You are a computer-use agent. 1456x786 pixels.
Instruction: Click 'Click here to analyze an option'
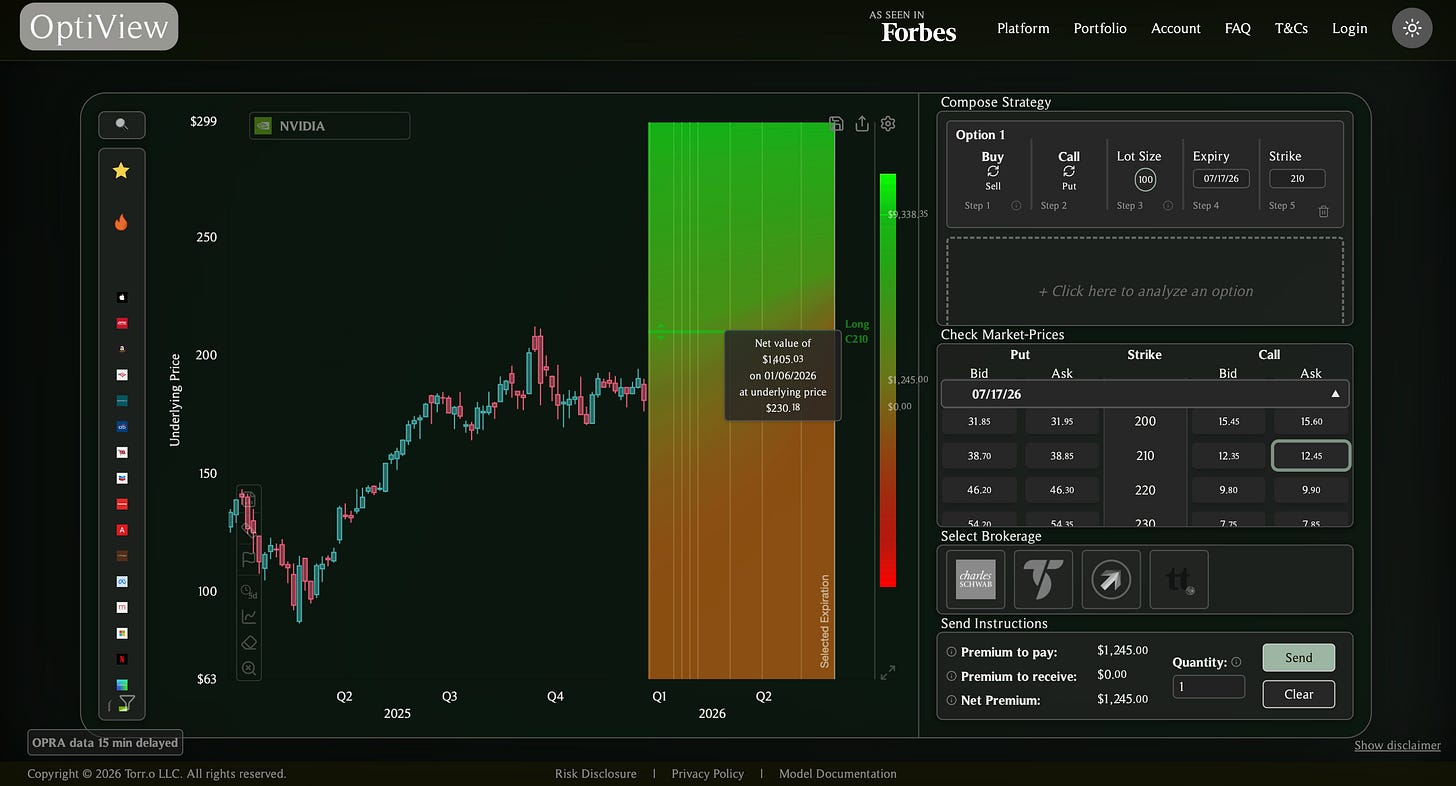coord(1145,291)
